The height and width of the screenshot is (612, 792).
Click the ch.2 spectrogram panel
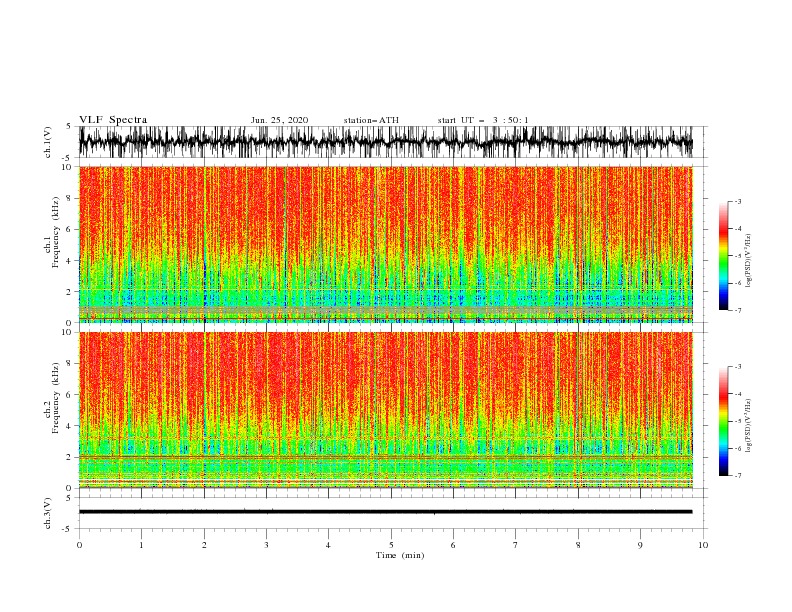(386, 410)
